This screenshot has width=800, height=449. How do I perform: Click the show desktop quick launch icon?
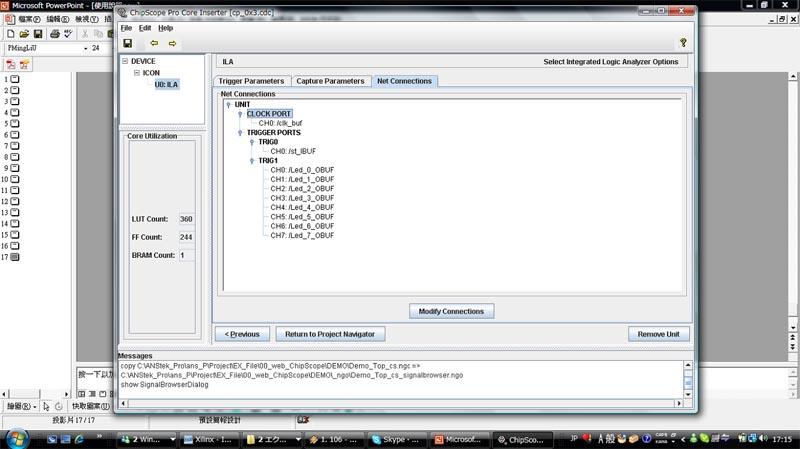(52, 439)
